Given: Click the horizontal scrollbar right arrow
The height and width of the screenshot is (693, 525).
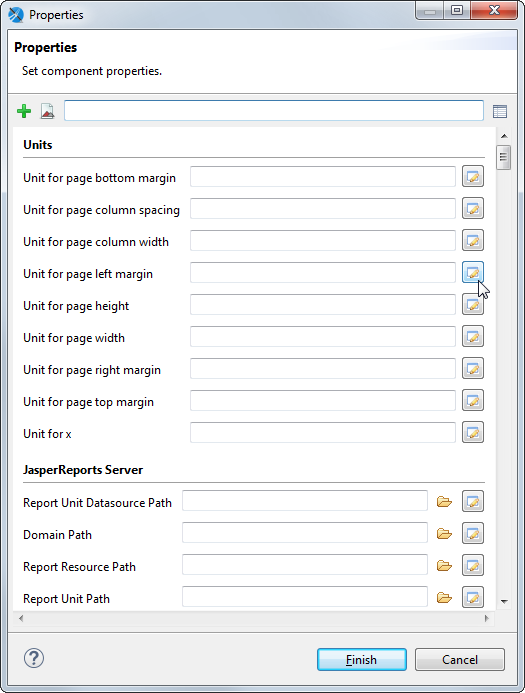Looking at the screenshot, I should tap(487, 618).
